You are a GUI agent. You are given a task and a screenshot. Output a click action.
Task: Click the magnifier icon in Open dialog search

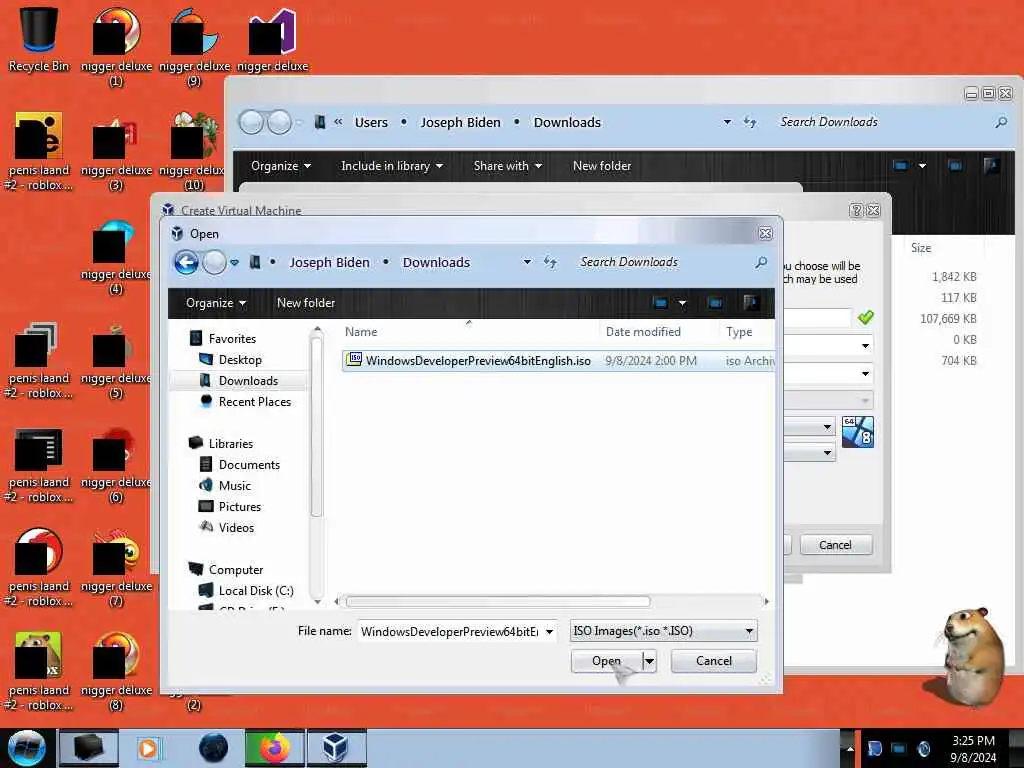[x=761, y=263]
